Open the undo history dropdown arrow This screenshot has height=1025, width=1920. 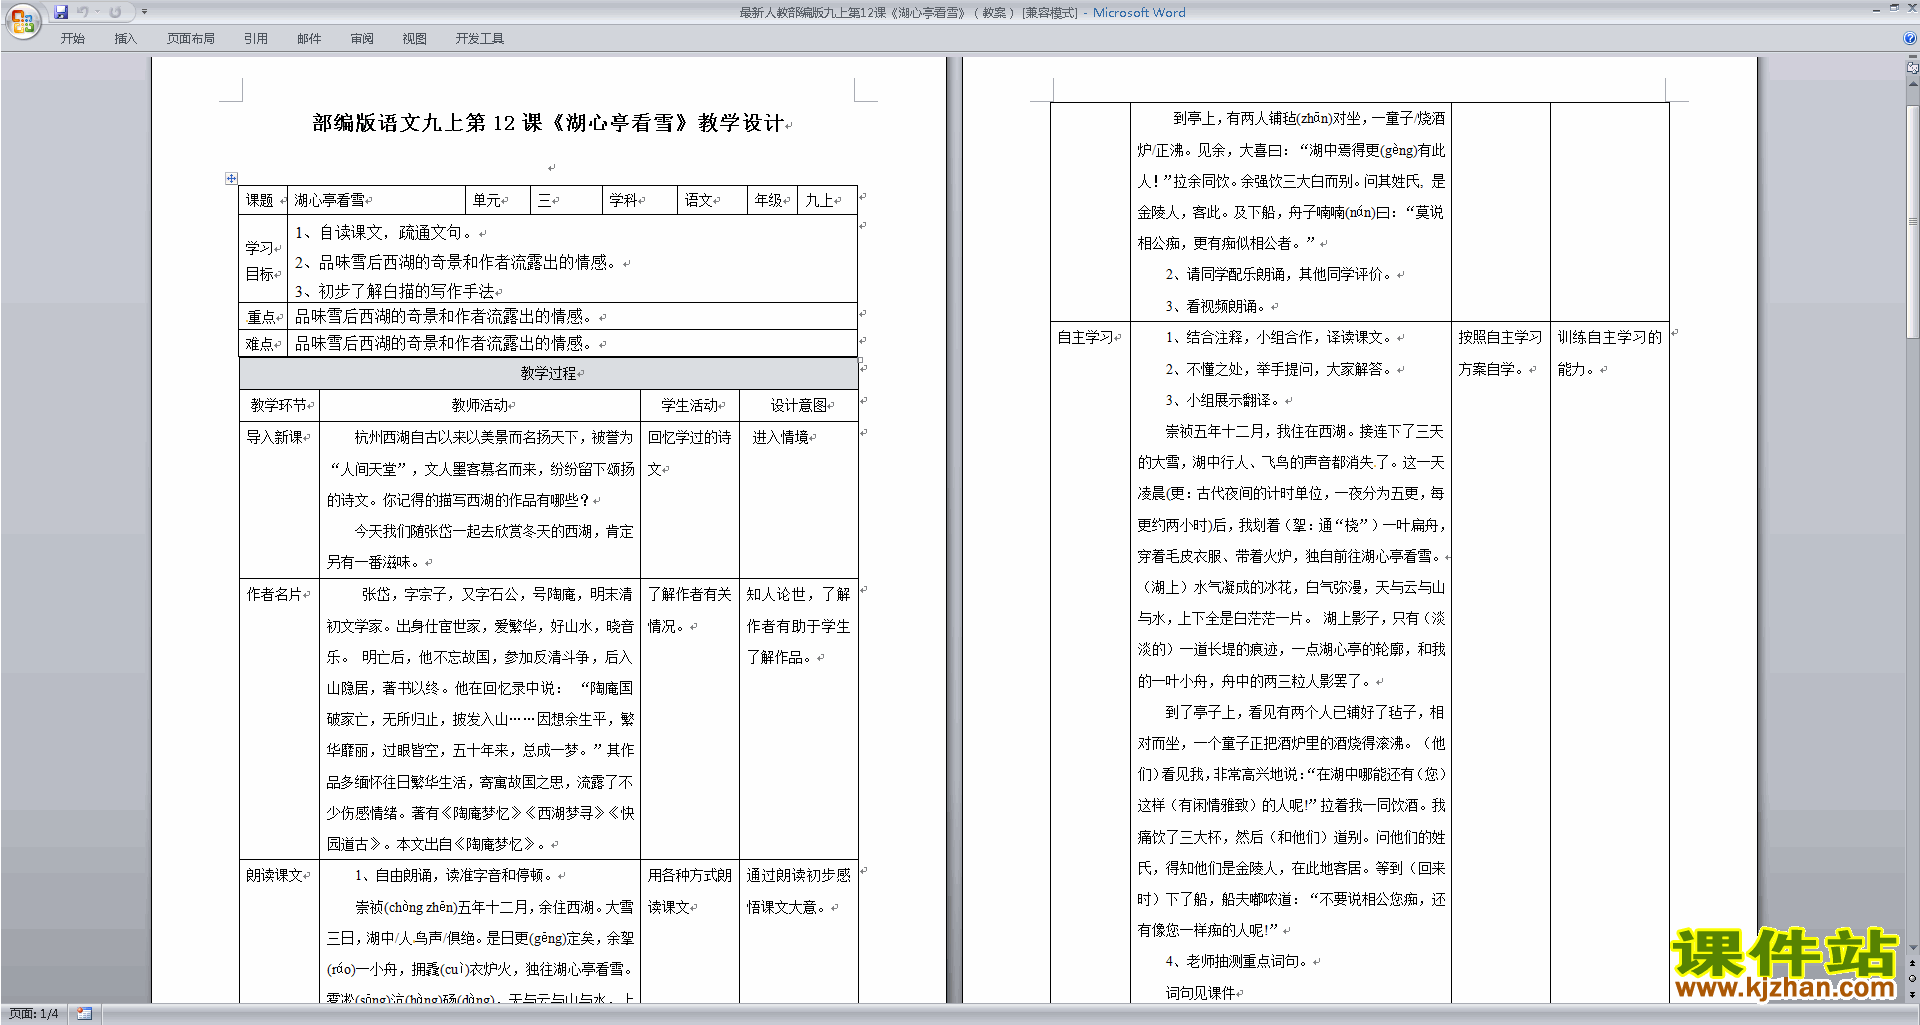click(97, 12)
